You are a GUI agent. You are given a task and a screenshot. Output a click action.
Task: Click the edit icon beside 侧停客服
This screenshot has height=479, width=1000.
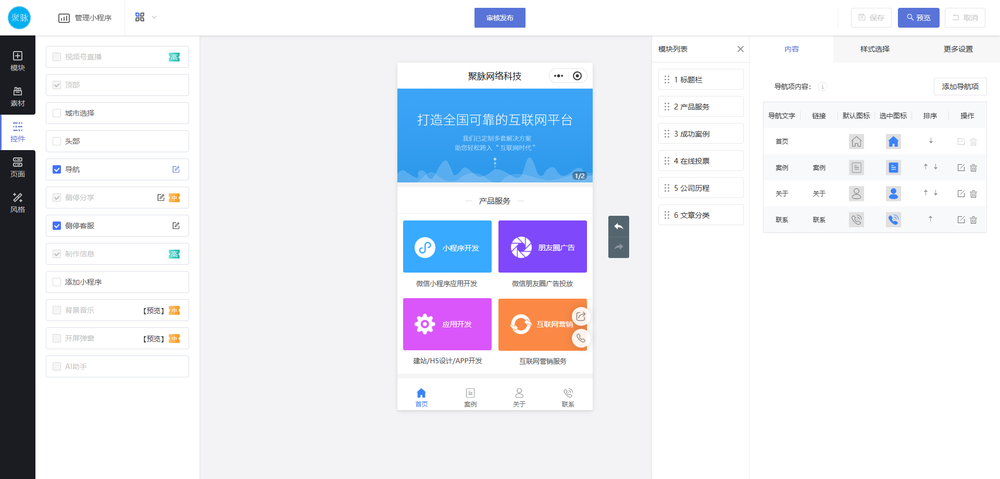coord(176,226)
